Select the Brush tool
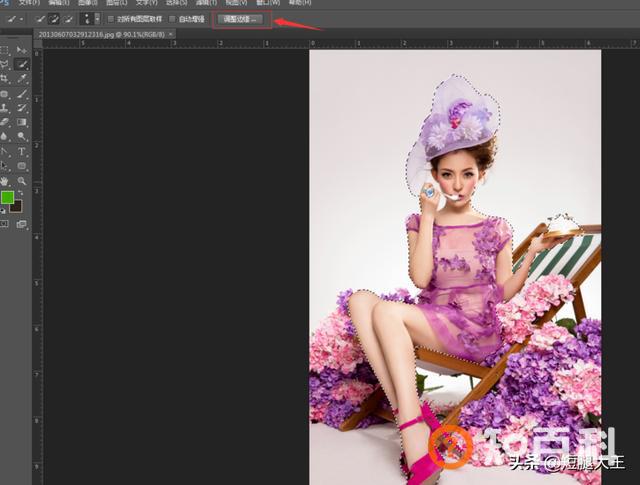This screenshot has width=640, height=485. pos(22,94)
